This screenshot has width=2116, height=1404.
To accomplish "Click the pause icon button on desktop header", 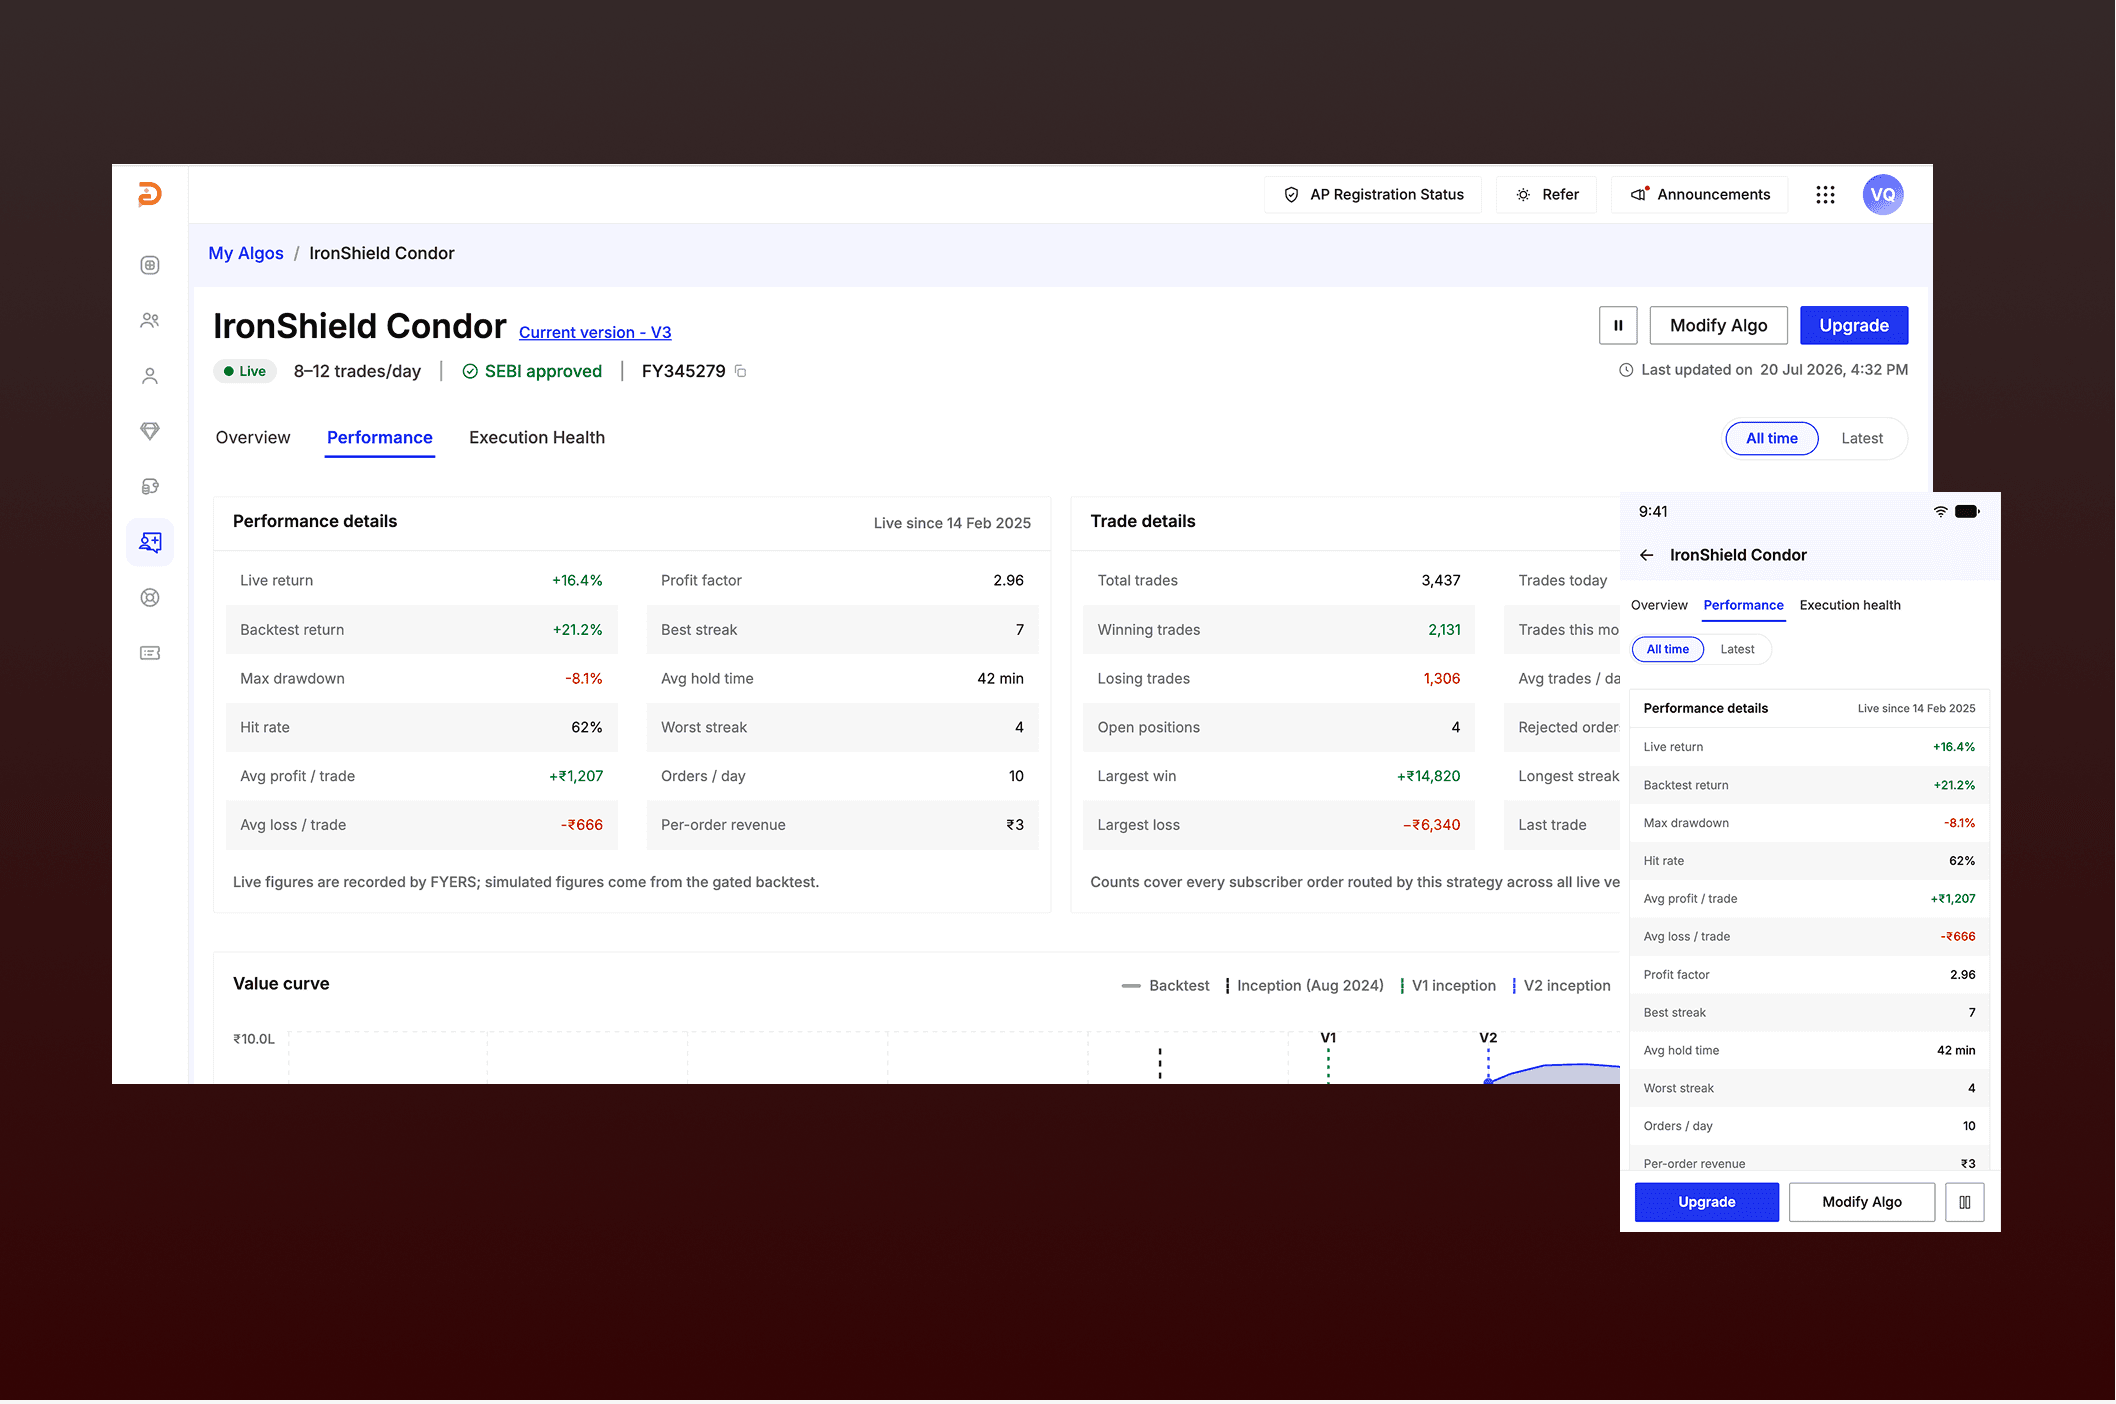I will pyautogui.click(x=1618, y=325).
